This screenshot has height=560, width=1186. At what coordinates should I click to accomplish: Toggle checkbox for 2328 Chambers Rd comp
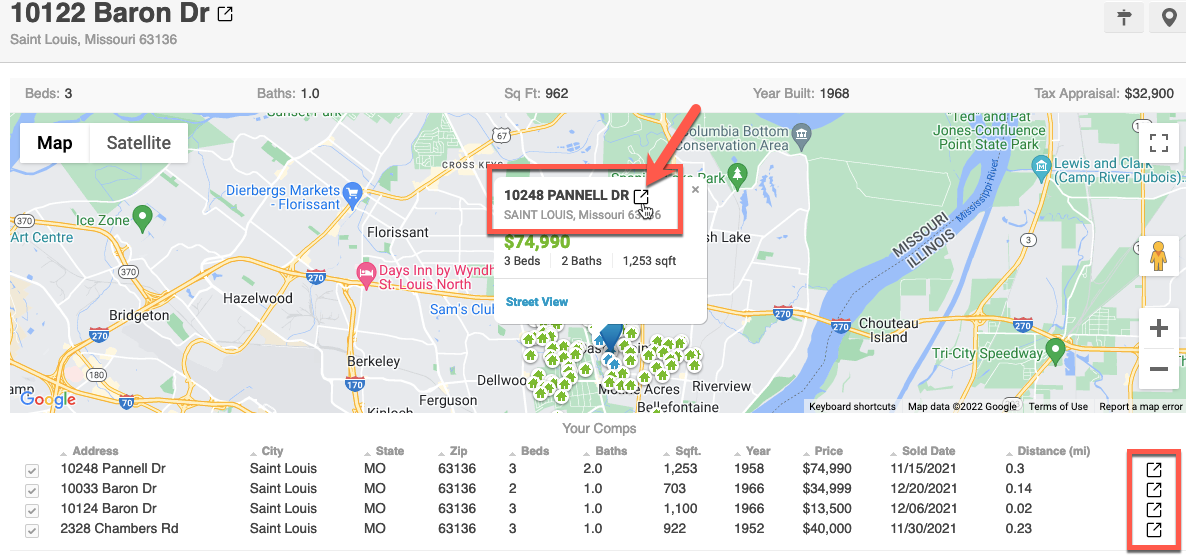[x=32, y=530]
